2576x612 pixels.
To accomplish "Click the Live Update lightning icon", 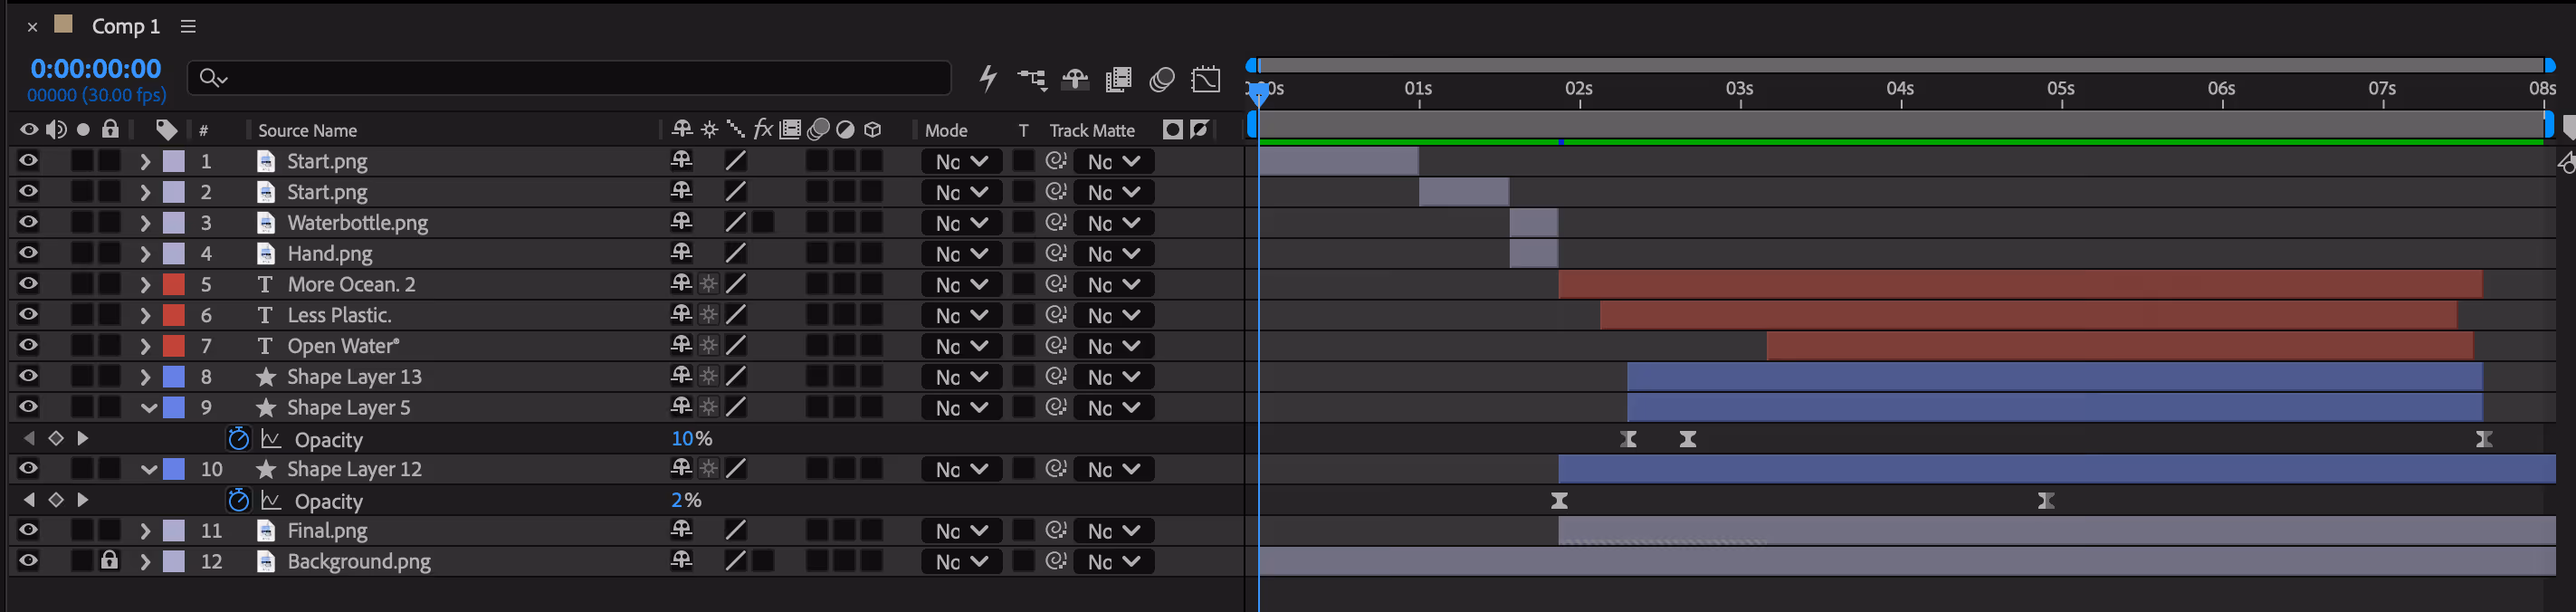I will click(988, 78).
